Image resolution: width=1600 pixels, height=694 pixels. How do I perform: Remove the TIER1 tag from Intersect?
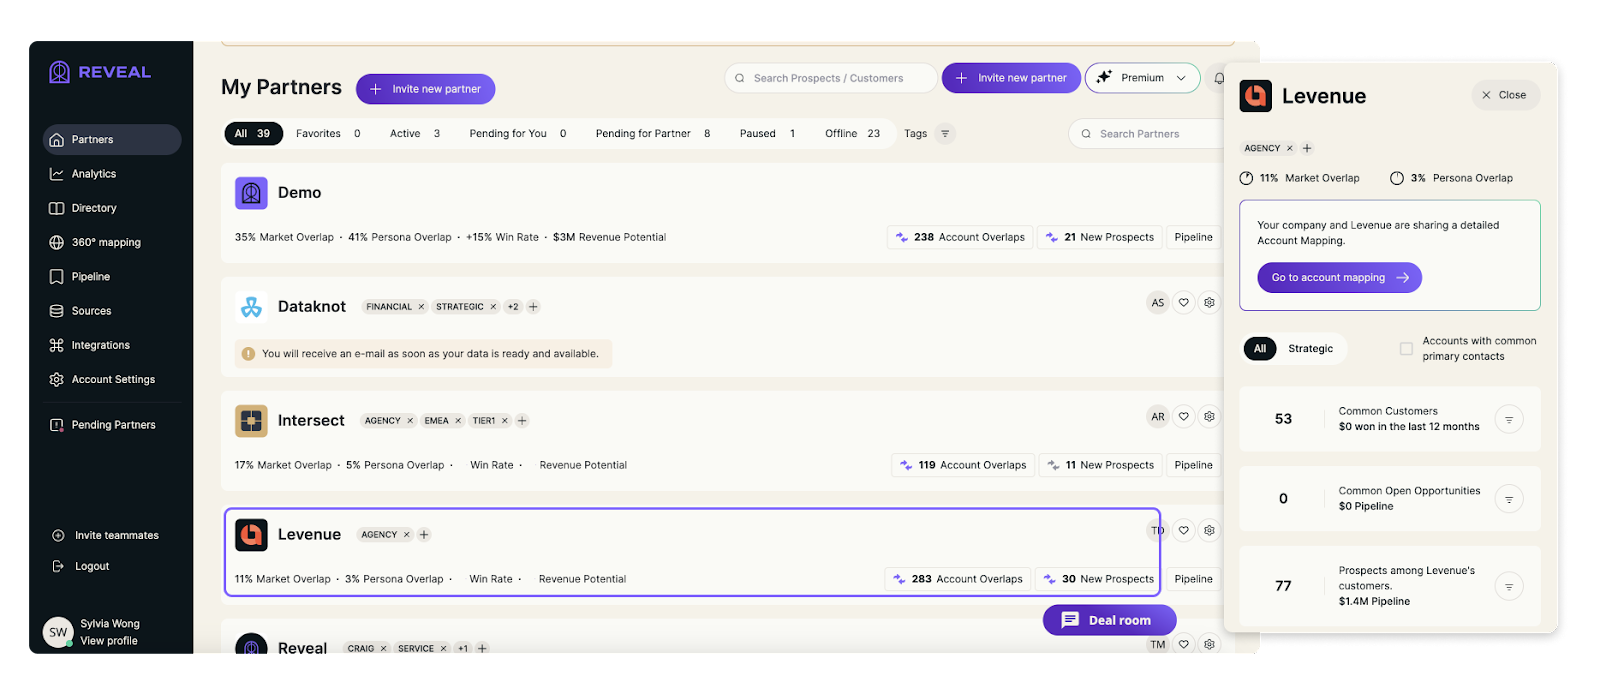pos(505,421)
